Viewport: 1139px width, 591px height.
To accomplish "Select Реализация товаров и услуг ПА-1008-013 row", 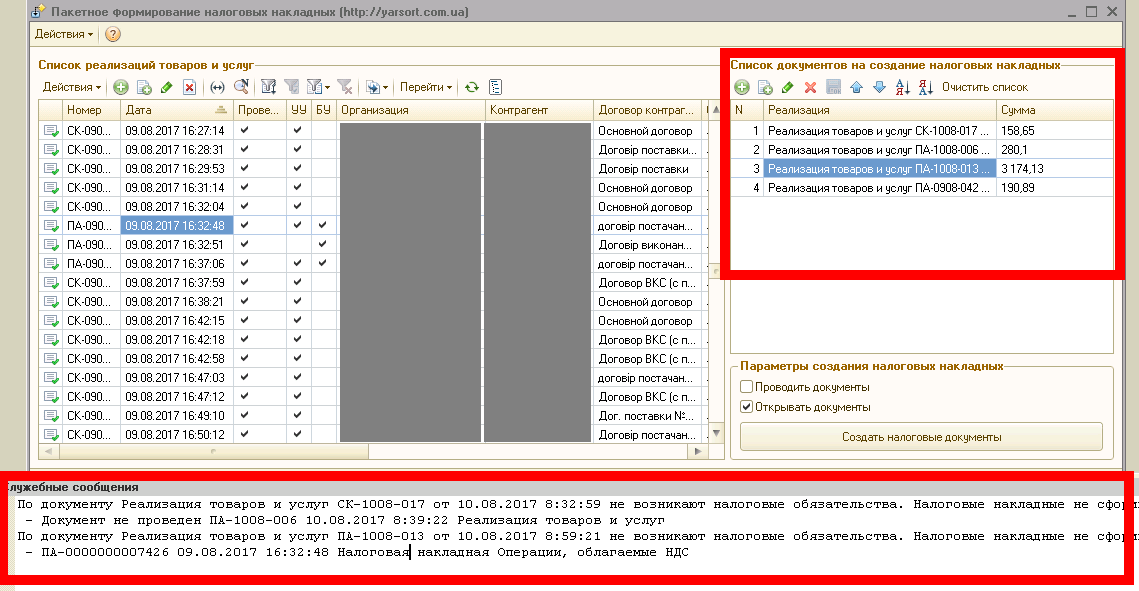I will click(x=922, y=168).
